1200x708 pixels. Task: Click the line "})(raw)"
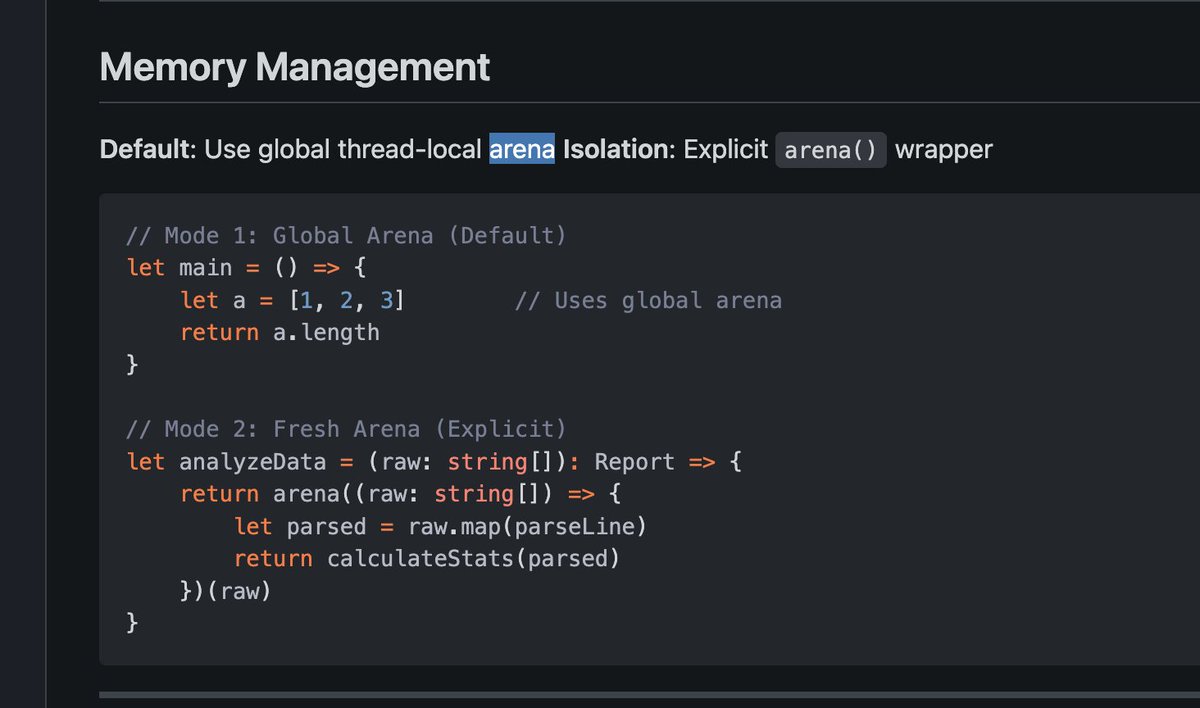pos(226,590)
